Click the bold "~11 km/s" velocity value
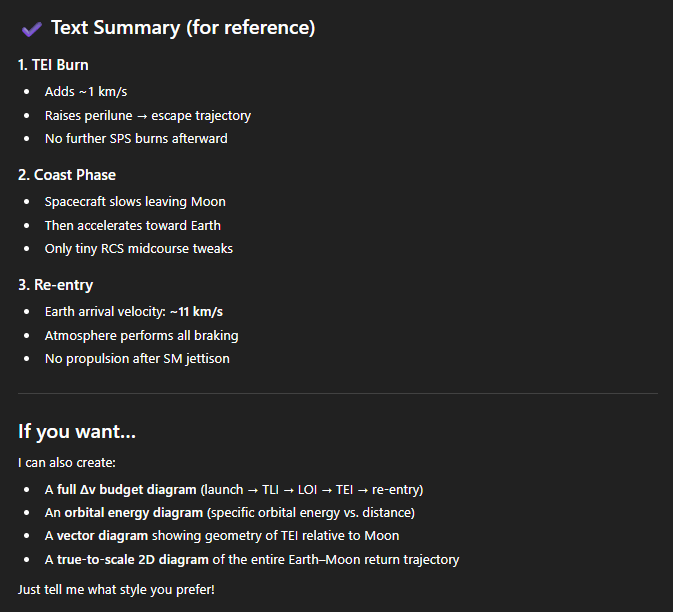The height and width of the screenshot is (612, 673). [x=196, y=312]
